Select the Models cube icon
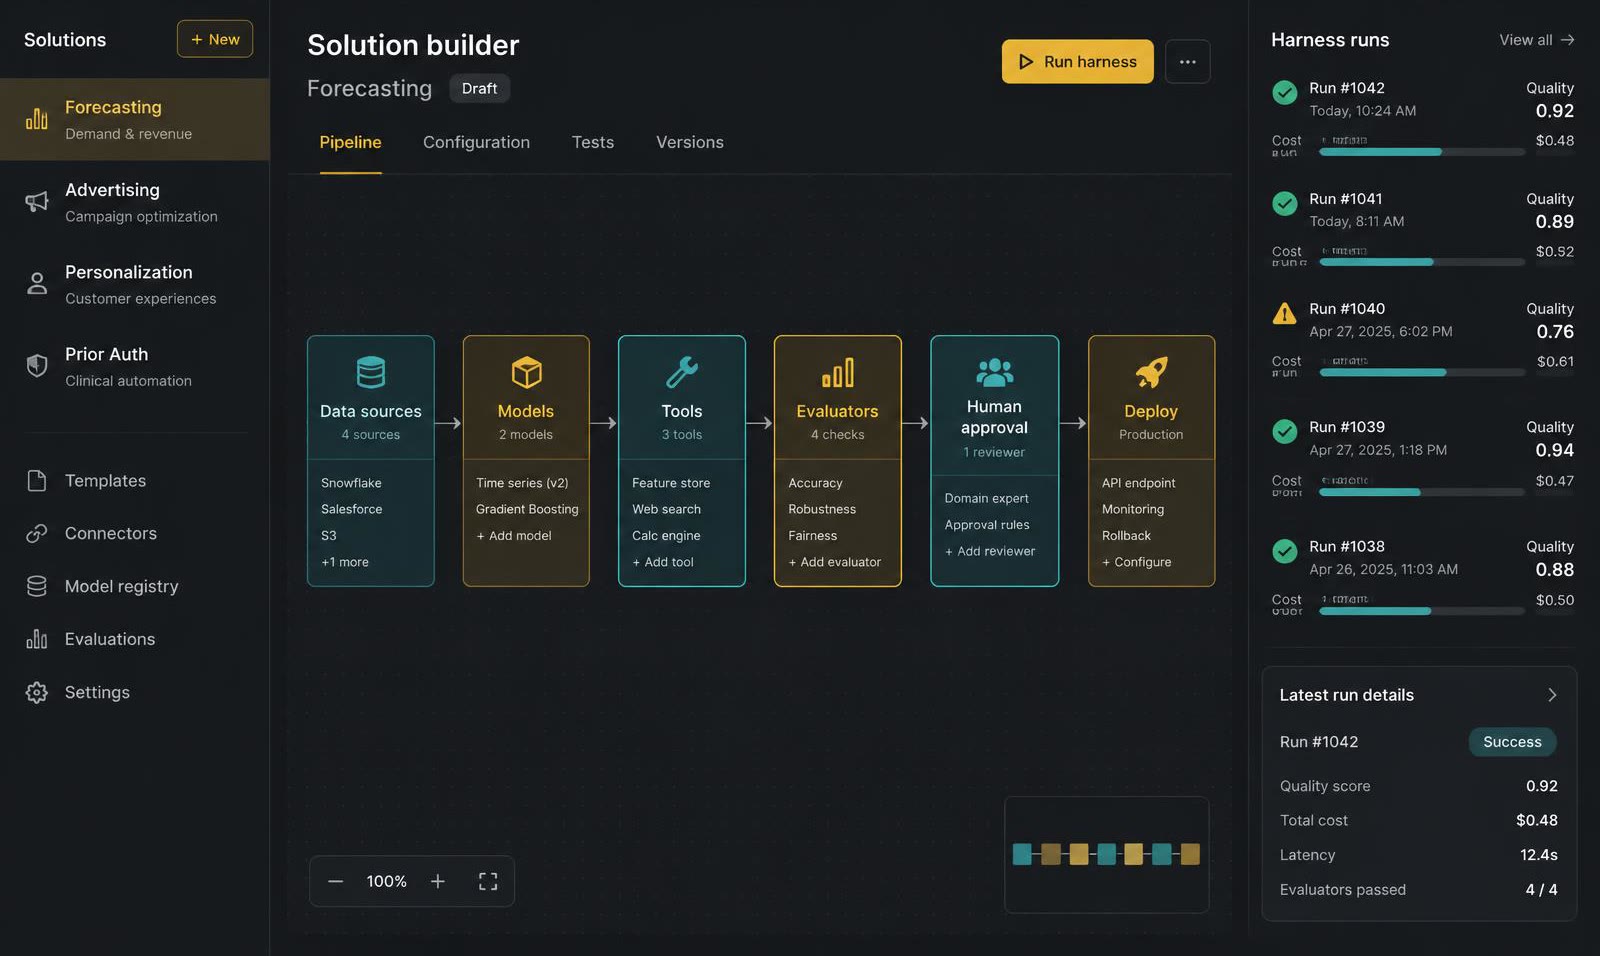 526,372
